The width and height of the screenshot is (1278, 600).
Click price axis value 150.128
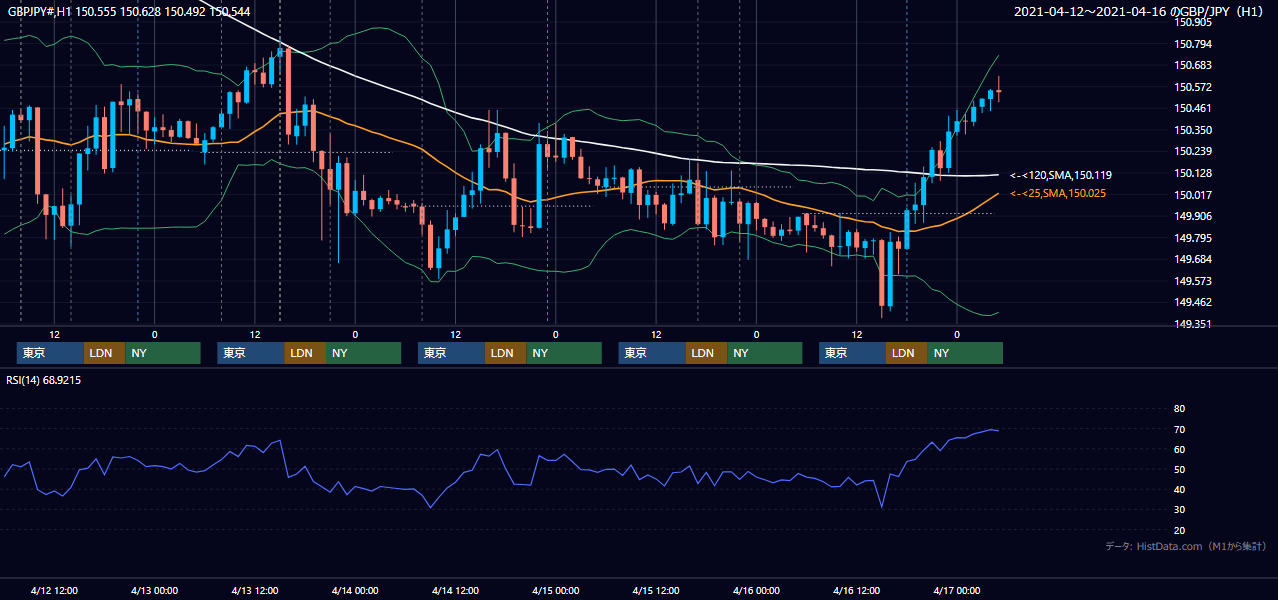tap(1193, 173)
